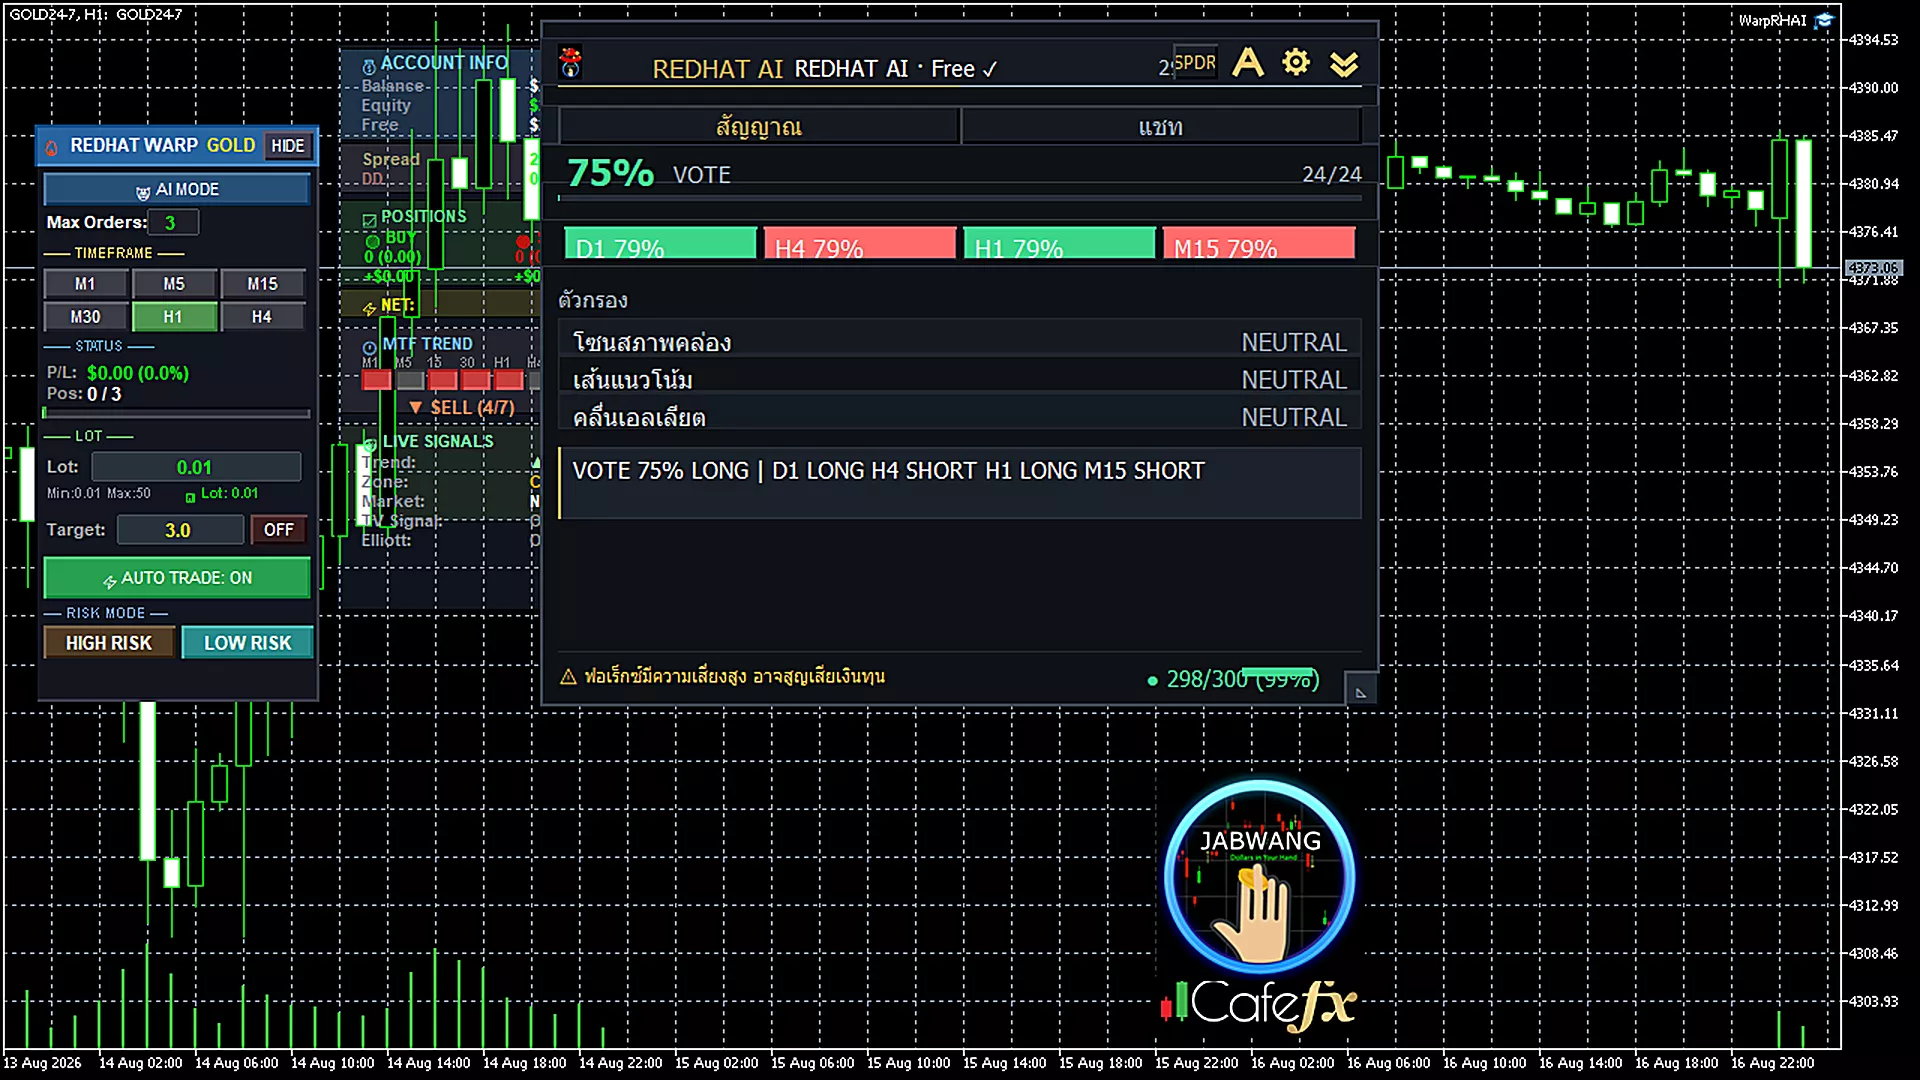Screen dimensions: 1920x1080
Task: Toggle the Target OFF switch
Action: 279,530
